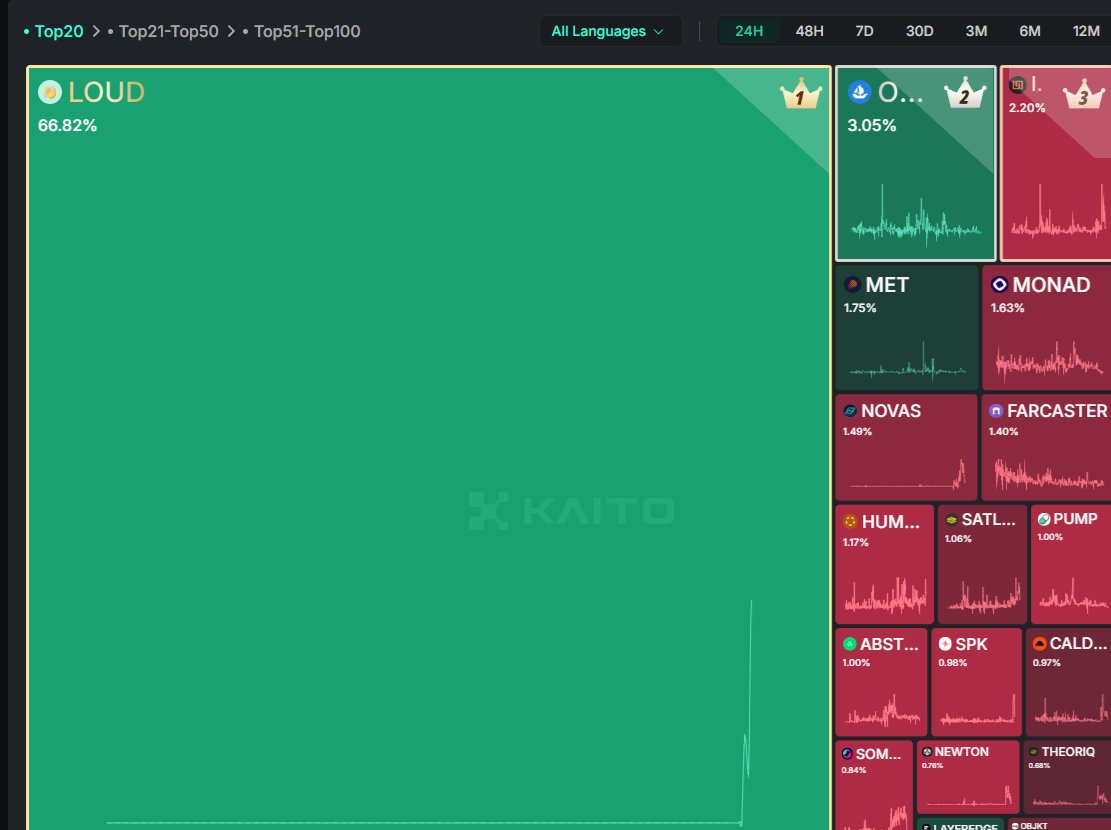Click the 0.98% value on SPK

tap(952, 663)
